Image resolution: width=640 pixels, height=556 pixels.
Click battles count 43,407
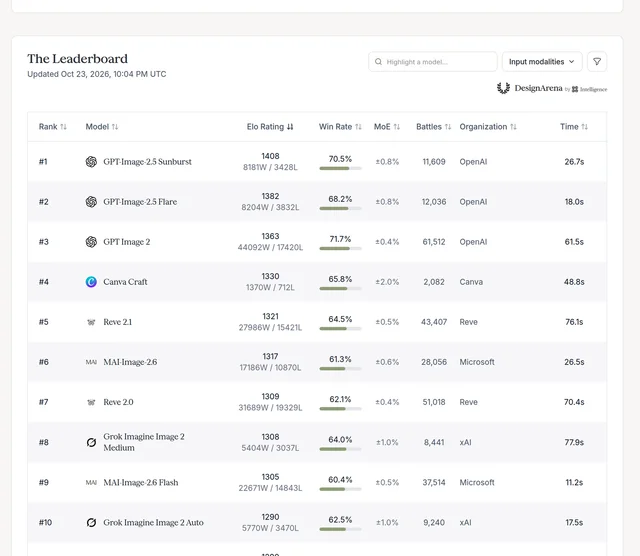(434, 322)
